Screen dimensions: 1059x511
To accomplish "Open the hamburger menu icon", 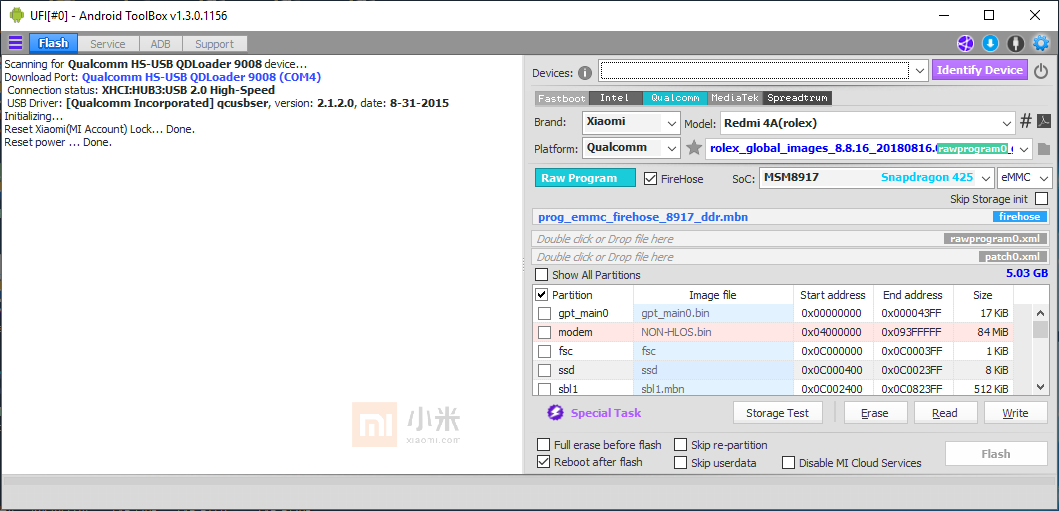I will coord(15,43).
